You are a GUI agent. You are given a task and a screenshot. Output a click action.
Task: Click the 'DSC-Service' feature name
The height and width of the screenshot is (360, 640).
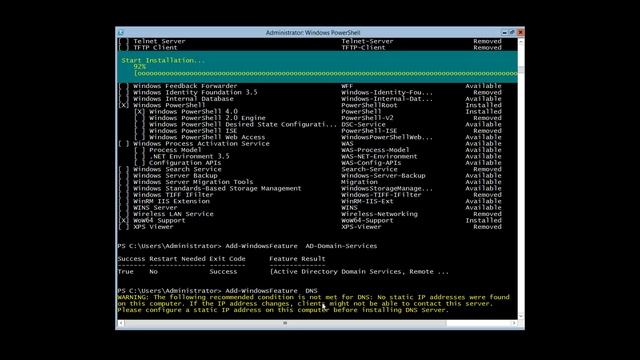[x=363, y=124]
